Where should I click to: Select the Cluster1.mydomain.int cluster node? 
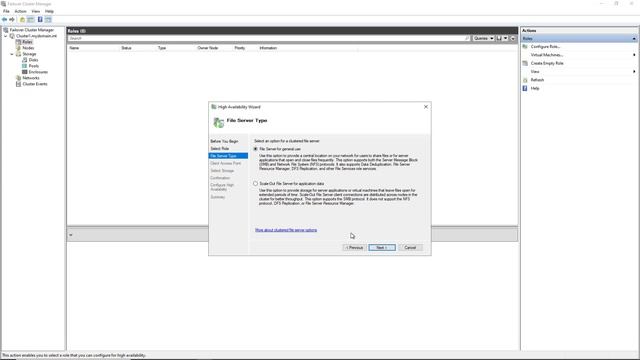(x=36, y=36)
